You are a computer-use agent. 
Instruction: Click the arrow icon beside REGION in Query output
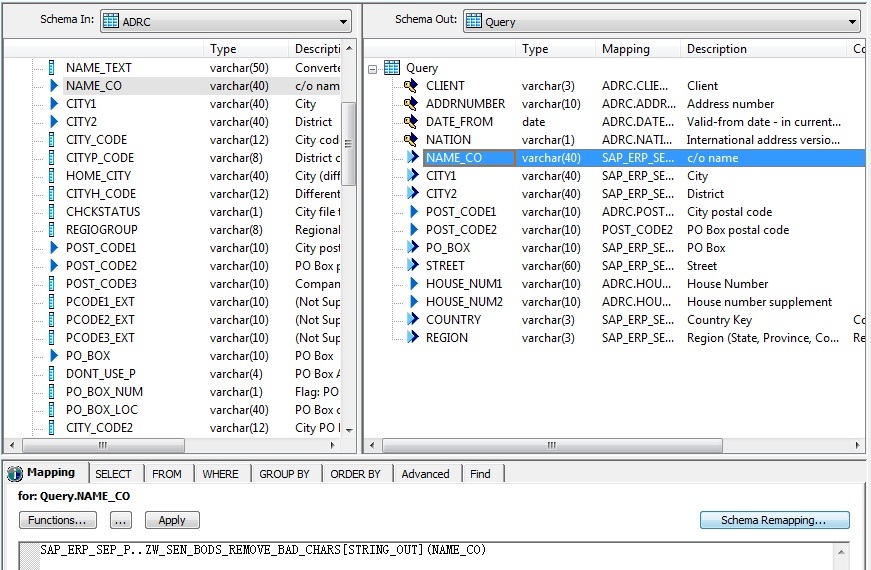coord(412,337)
